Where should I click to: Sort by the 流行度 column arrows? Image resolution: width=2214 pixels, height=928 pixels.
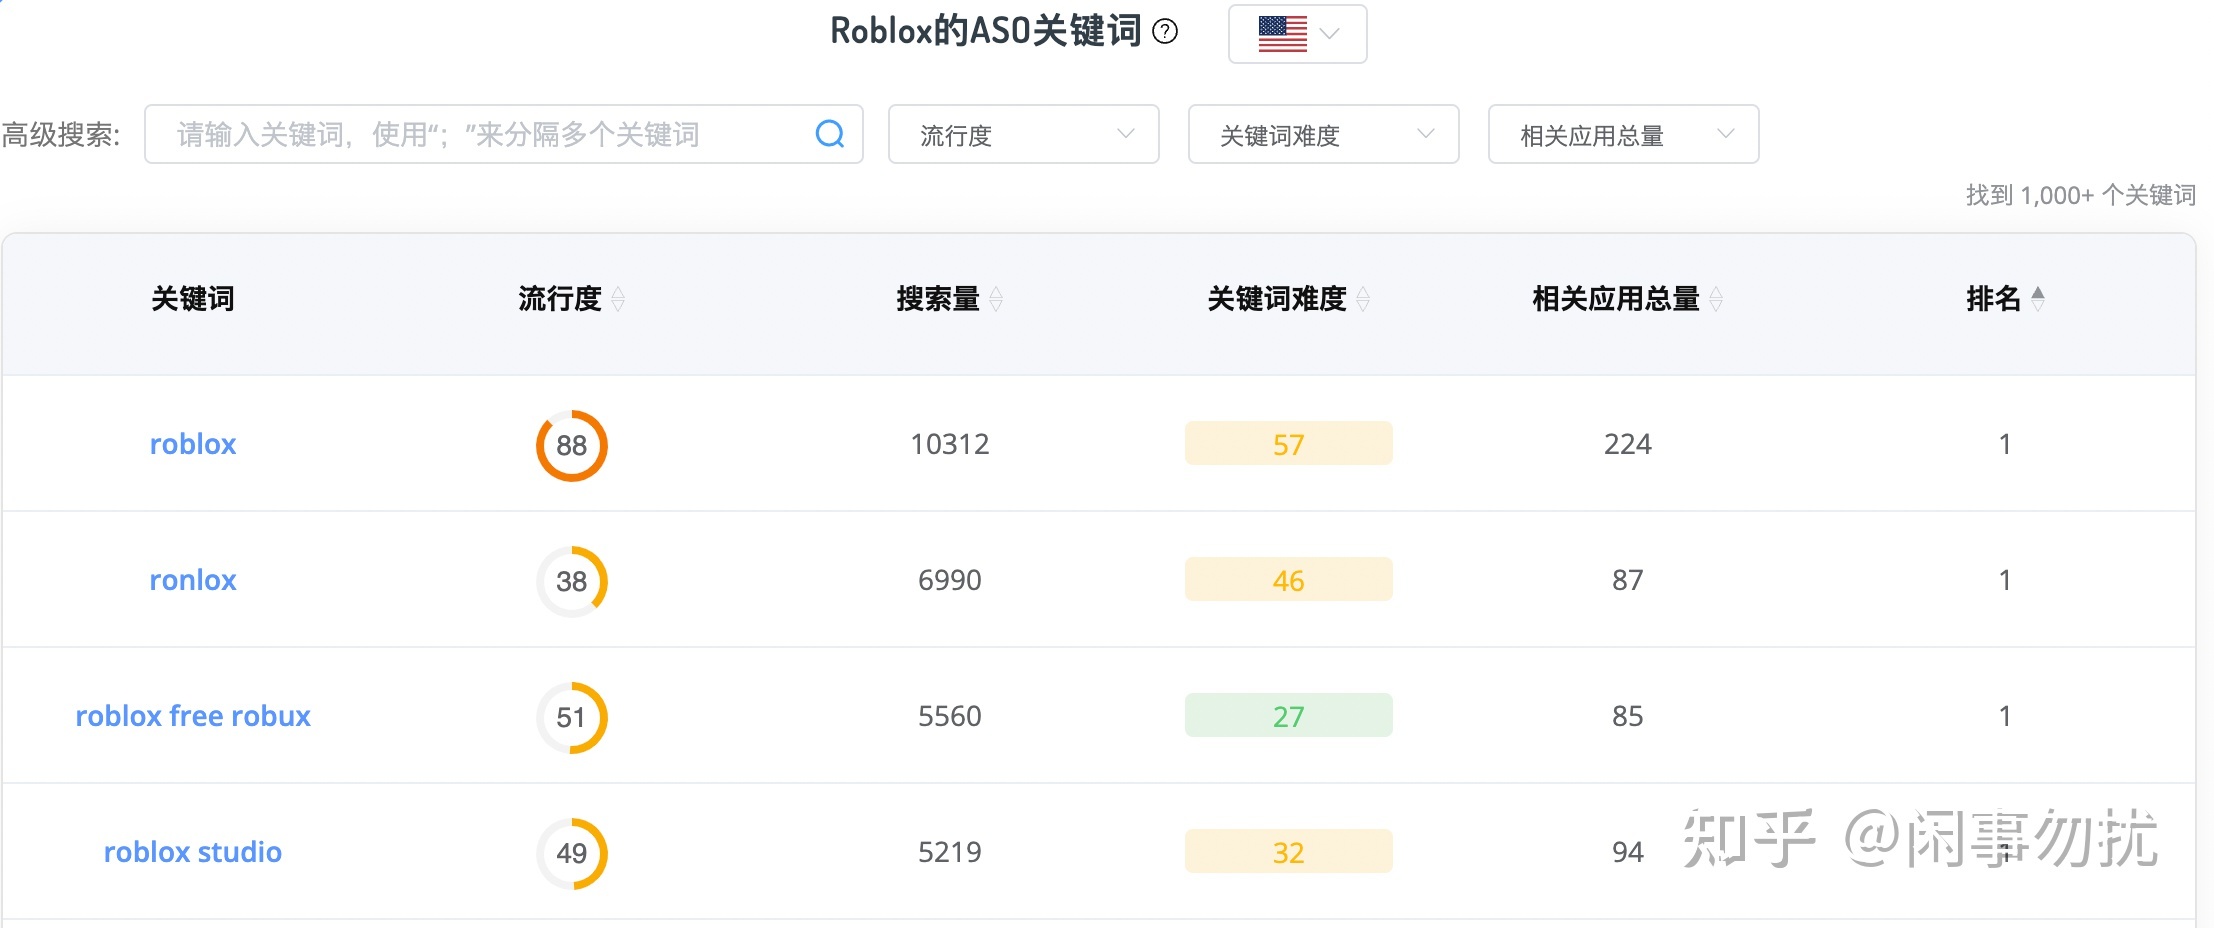[618, 299]
